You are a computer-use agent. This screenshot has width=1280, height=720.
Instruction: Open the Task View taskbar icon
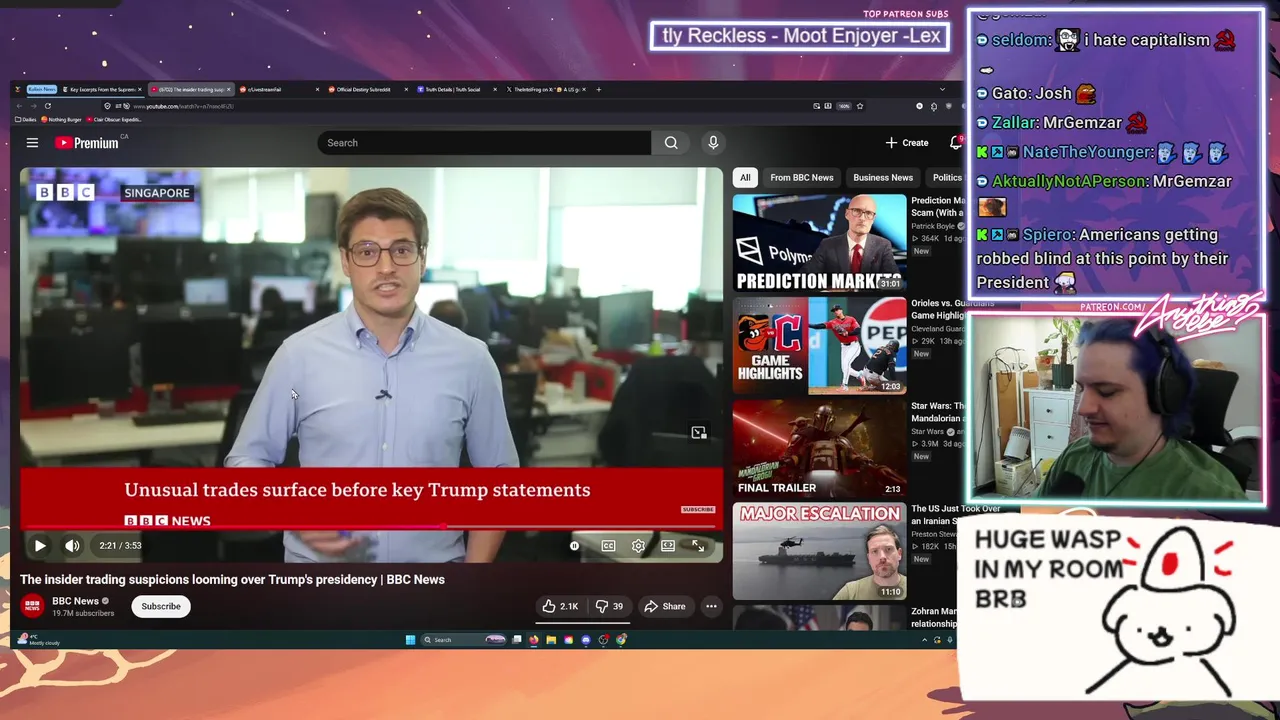click(517, 640)
